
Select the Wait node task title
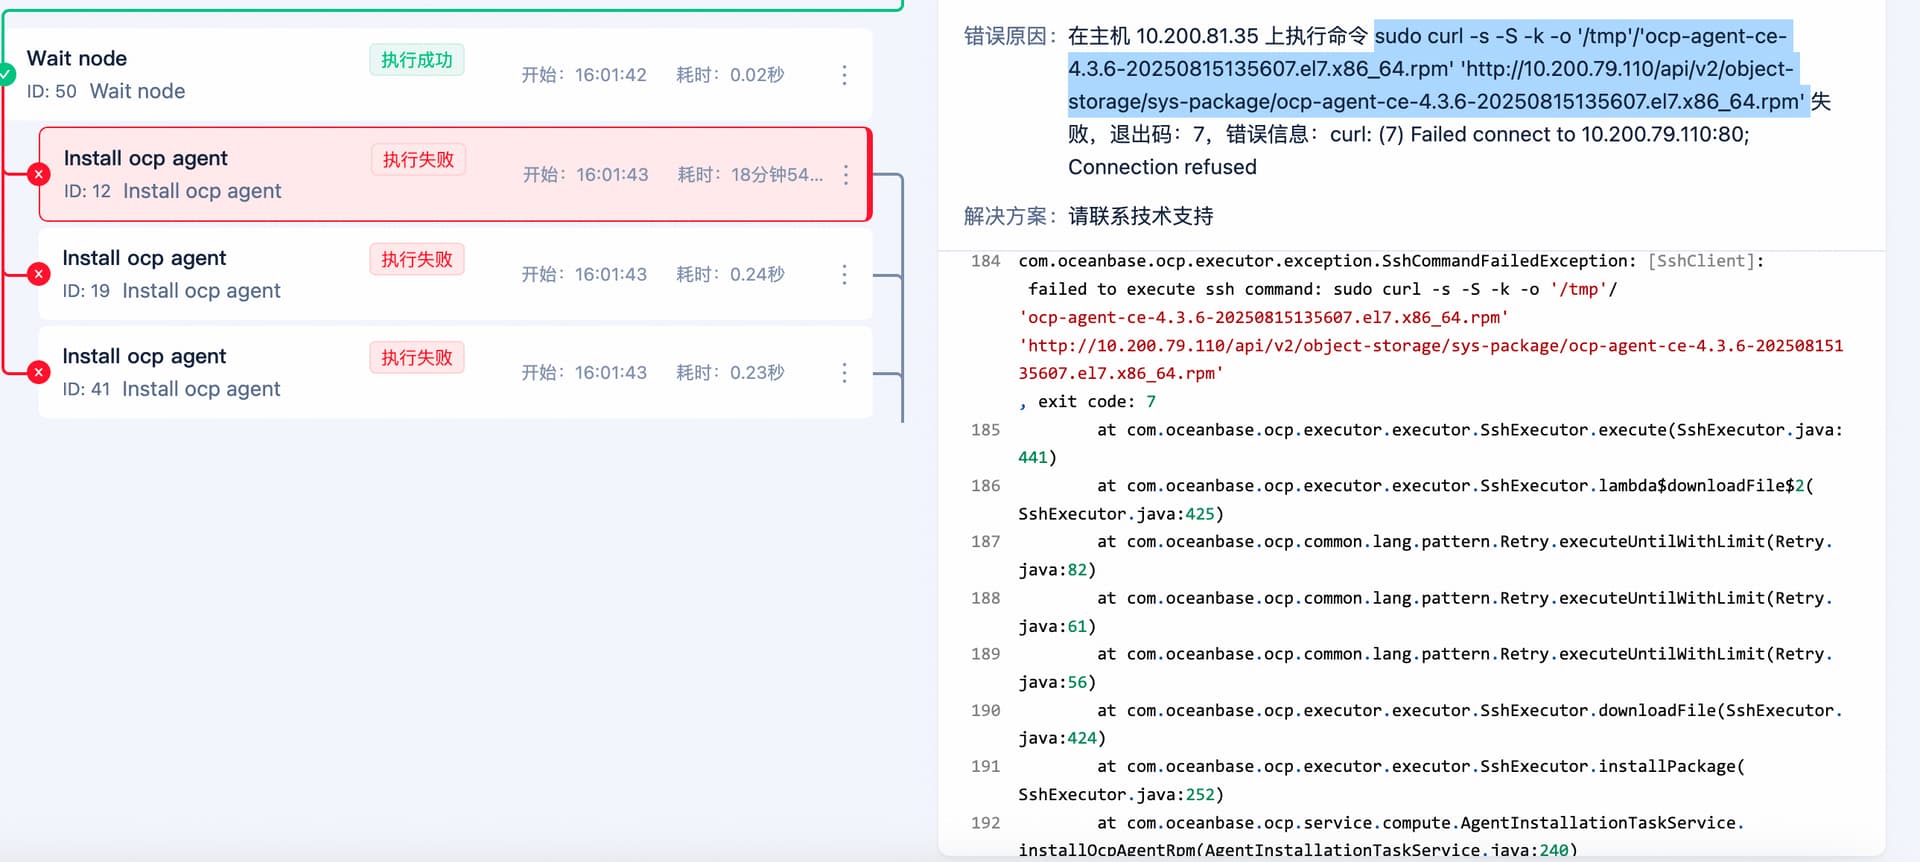click(x=77, y=58)
